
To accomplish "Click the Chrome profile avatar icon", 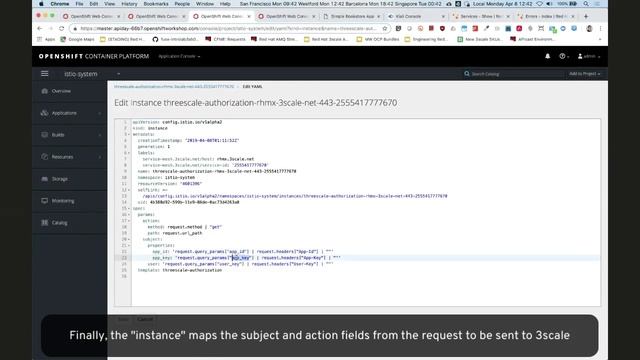I will [589, 28].
